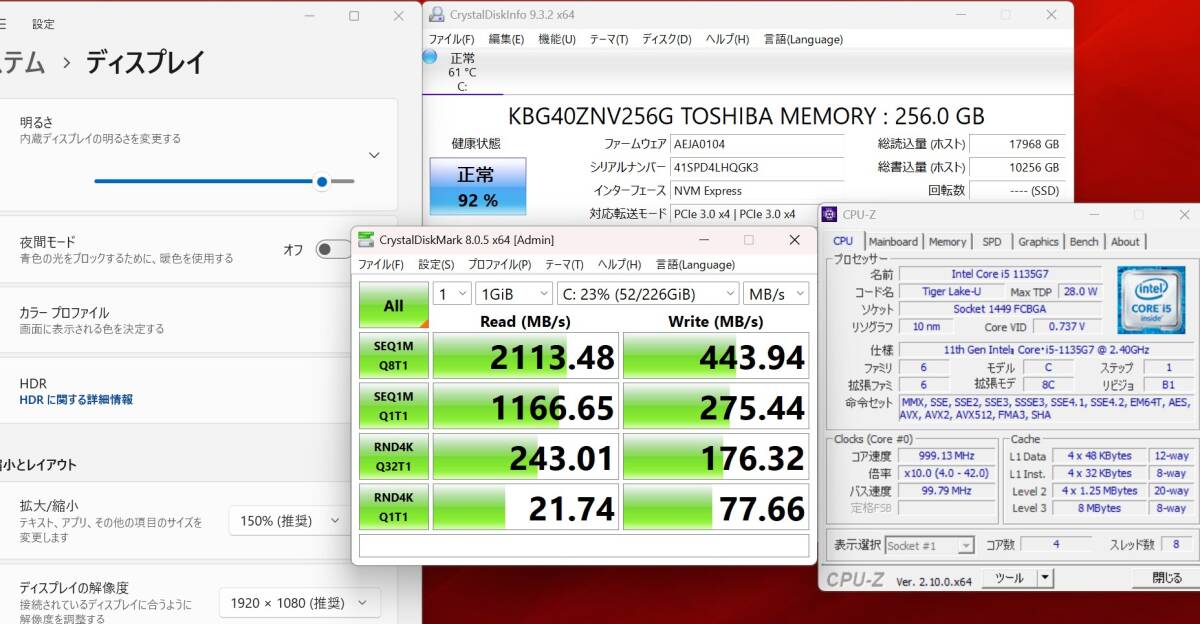
Task: Open ファイル(F) menu in CrystalDiskInfo
Action: pos(451,39)
